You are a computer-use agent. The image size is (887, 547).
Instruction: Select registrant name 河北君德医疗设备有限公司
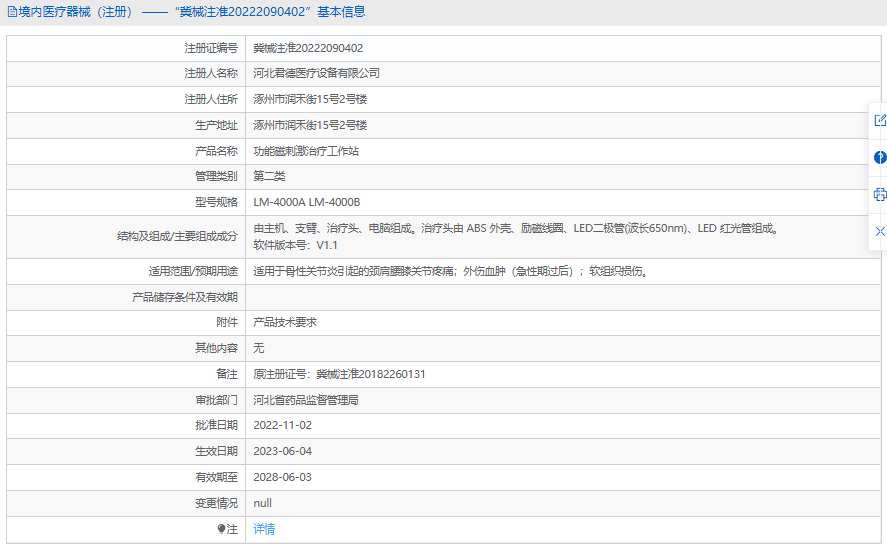tap(316, 73)
